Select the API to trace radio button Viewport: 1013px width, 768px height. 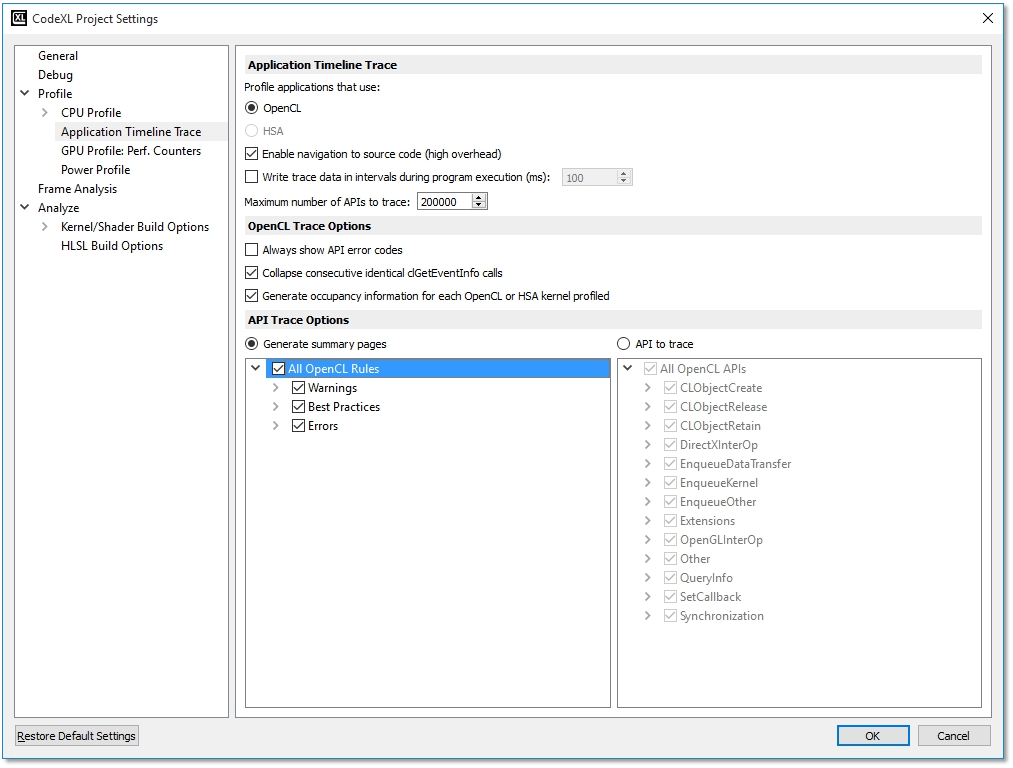[x=623, y=344]
